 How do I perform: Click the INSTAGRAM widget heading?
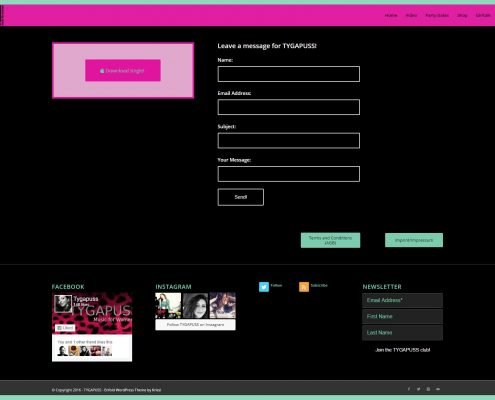173,287
